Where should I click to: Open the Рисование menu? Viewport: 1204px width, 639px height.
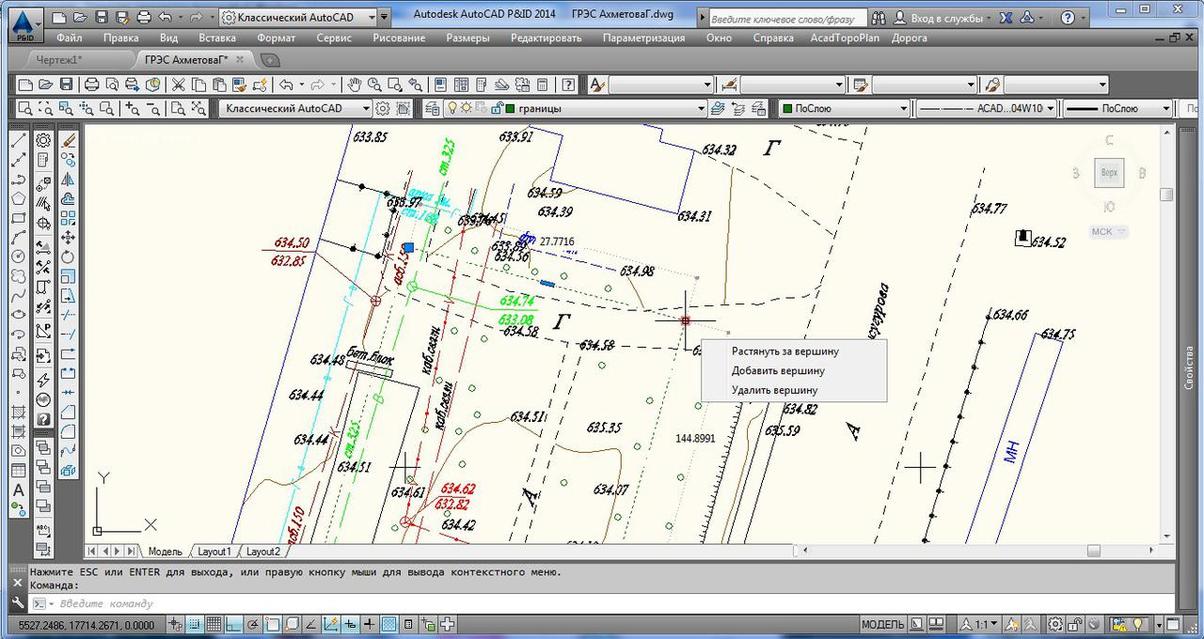[398, 38]
